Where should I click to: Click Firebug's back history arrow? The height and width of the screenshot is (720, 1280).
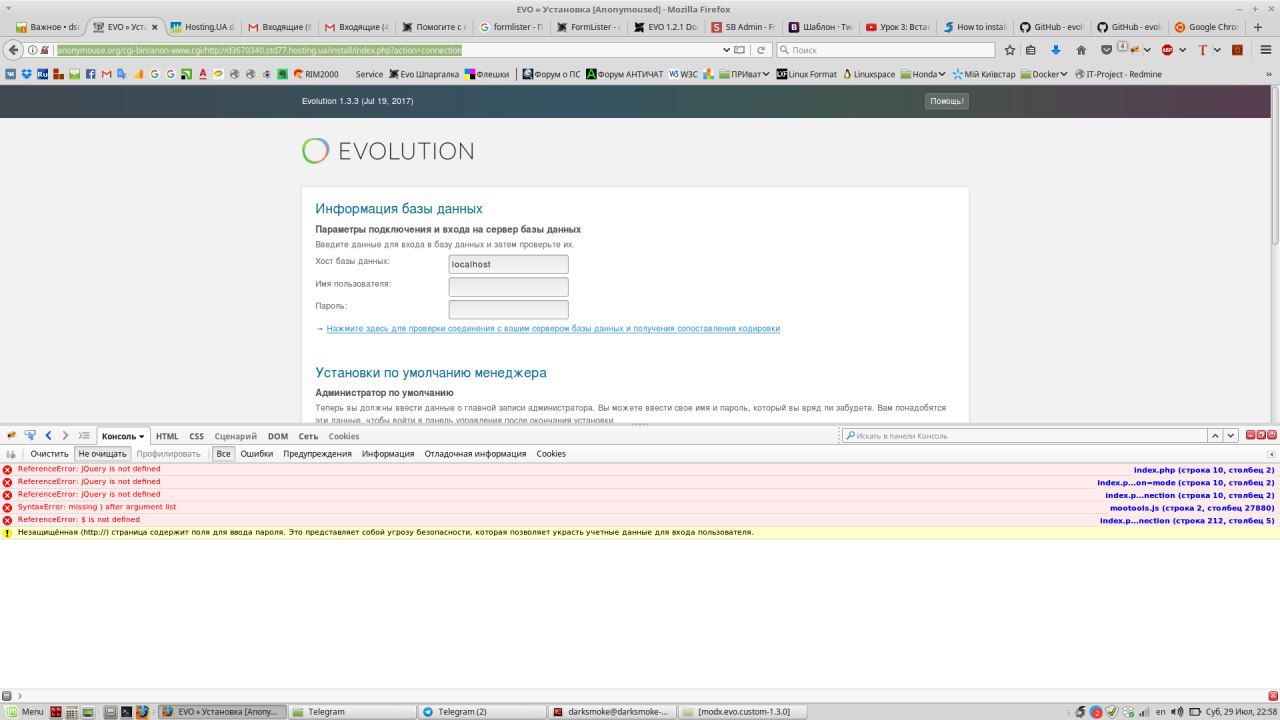pos(48,436)
